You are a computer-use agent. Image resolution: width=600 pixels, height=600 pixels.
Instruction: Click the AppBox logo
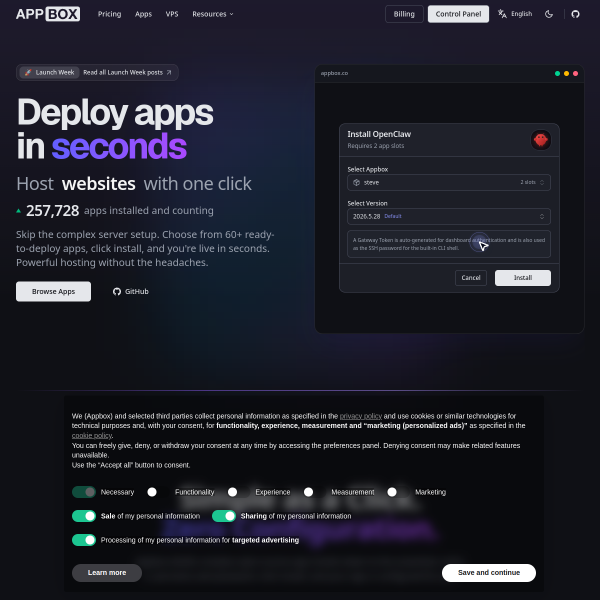48,14
